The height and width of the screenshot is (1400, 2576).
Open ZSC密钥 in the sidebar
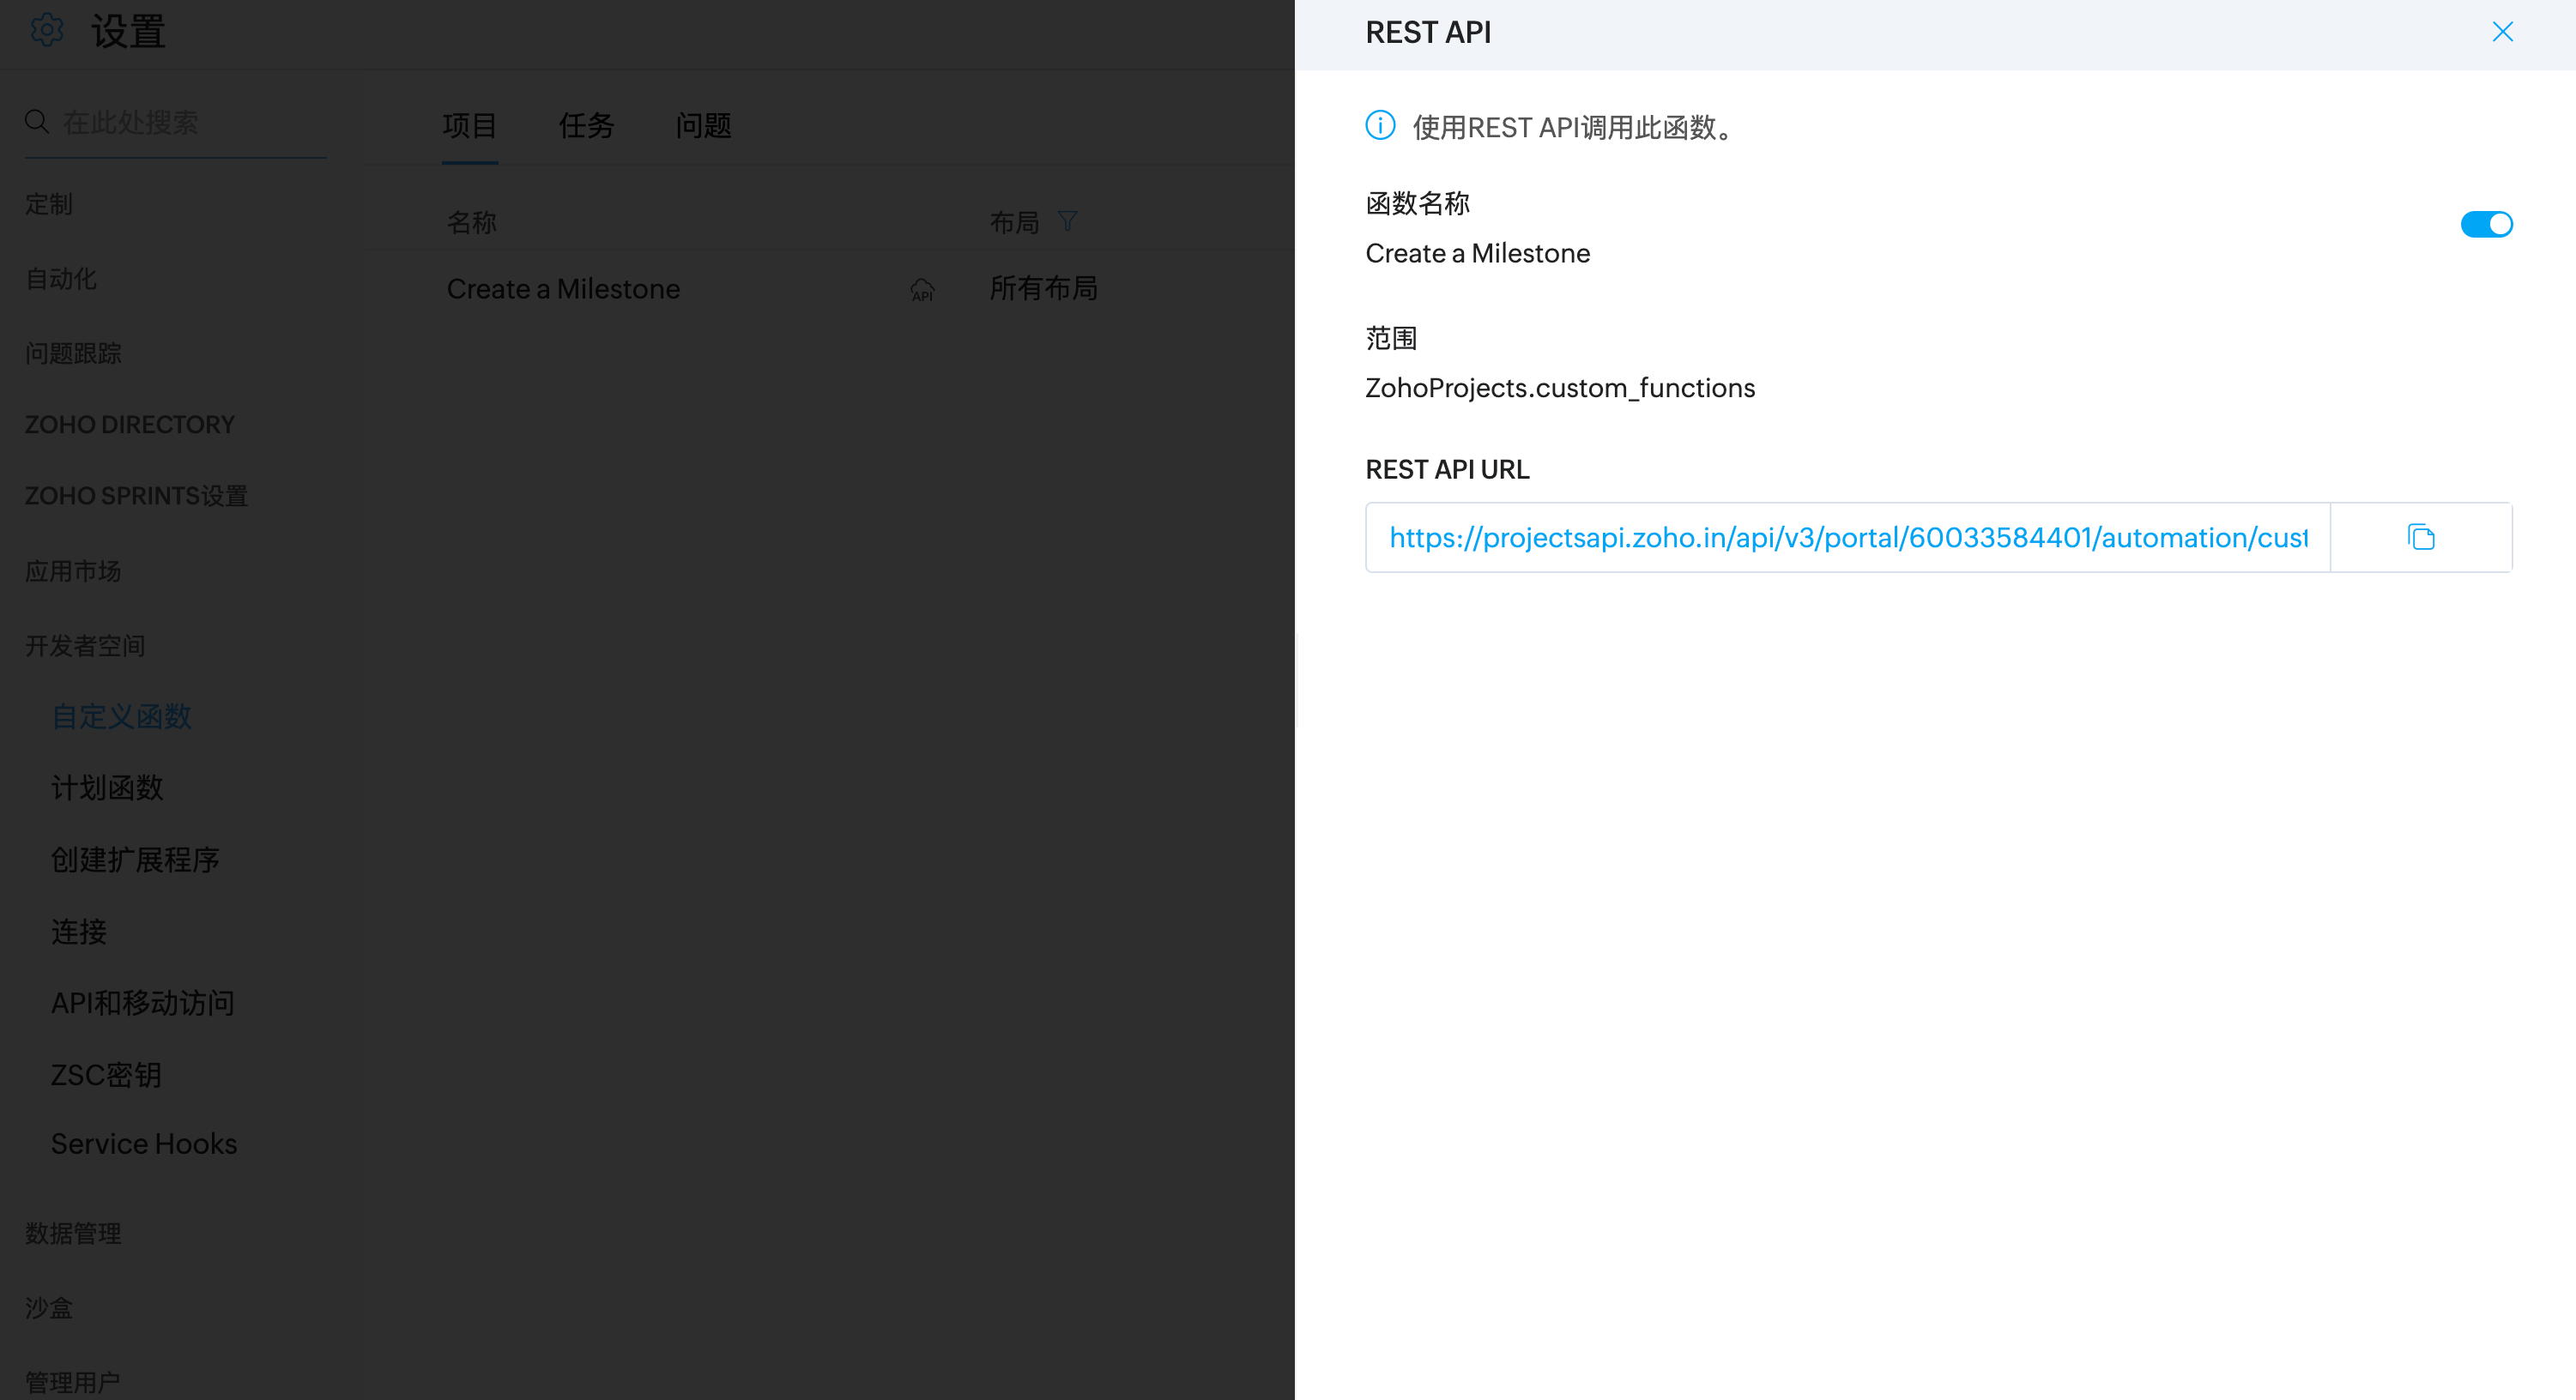[x=106, y=1075]
